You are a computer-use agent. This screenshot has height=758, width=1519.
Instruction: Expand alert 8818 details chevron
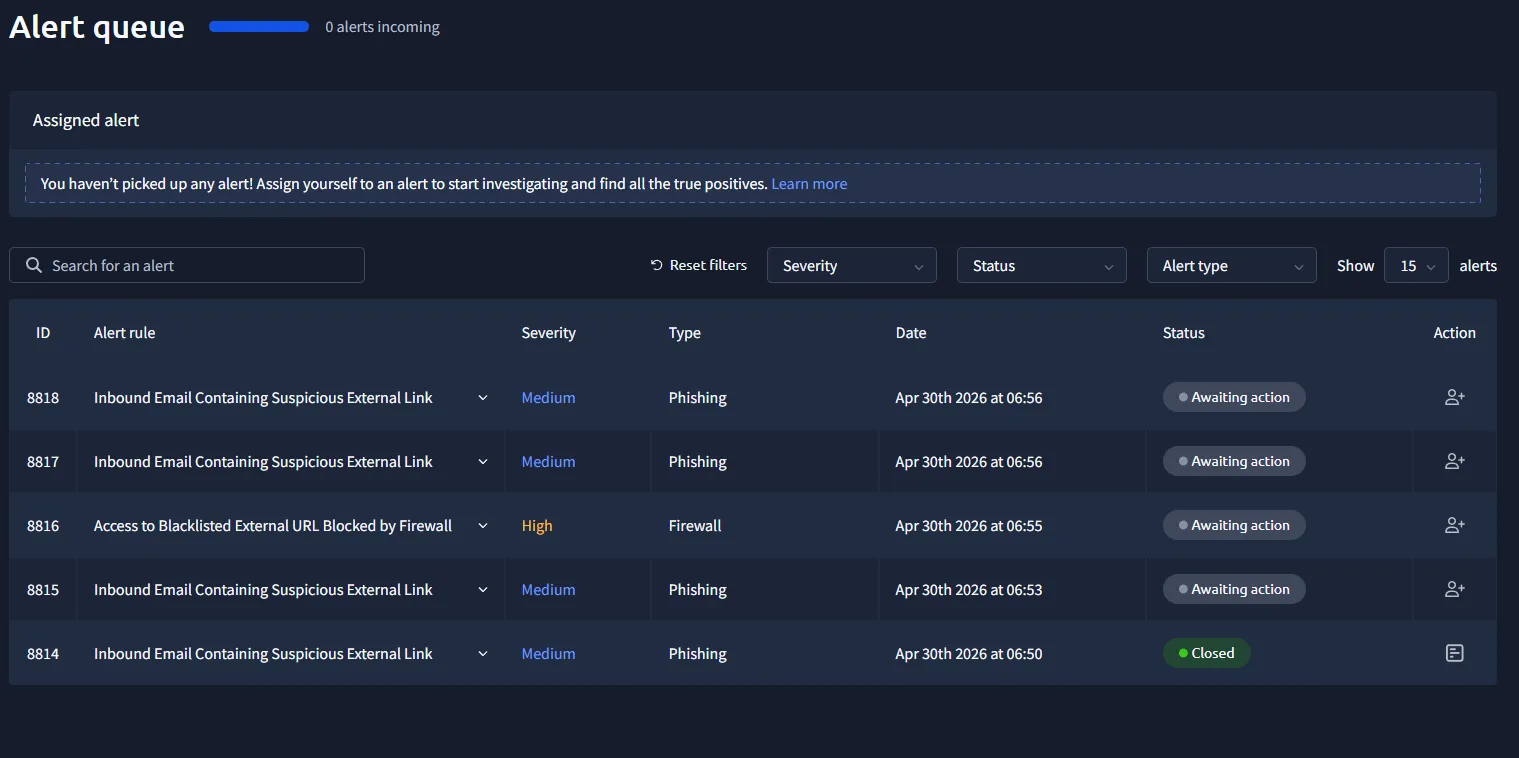click(x=483, y=398)
